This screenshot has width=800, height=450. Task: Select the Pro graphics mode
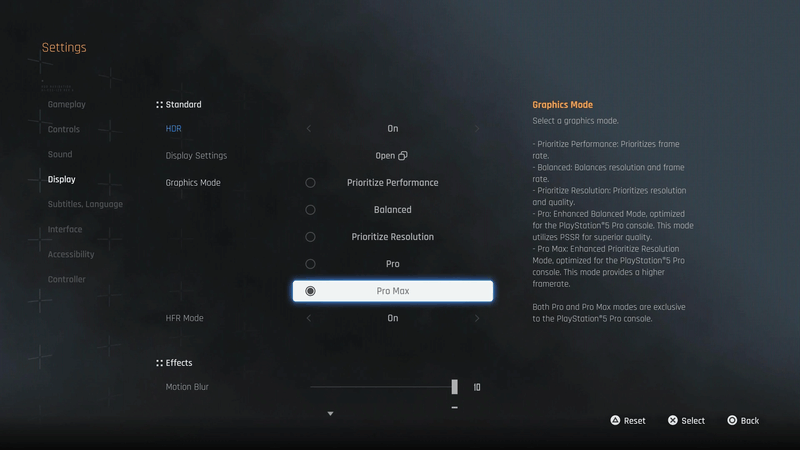(392, 264)
